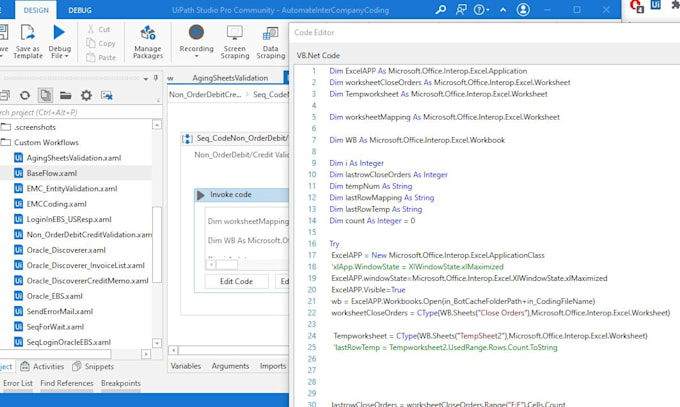The image size is (680, 407).
Task: Open the Error List panel
Action: click(x=18, y=383)
